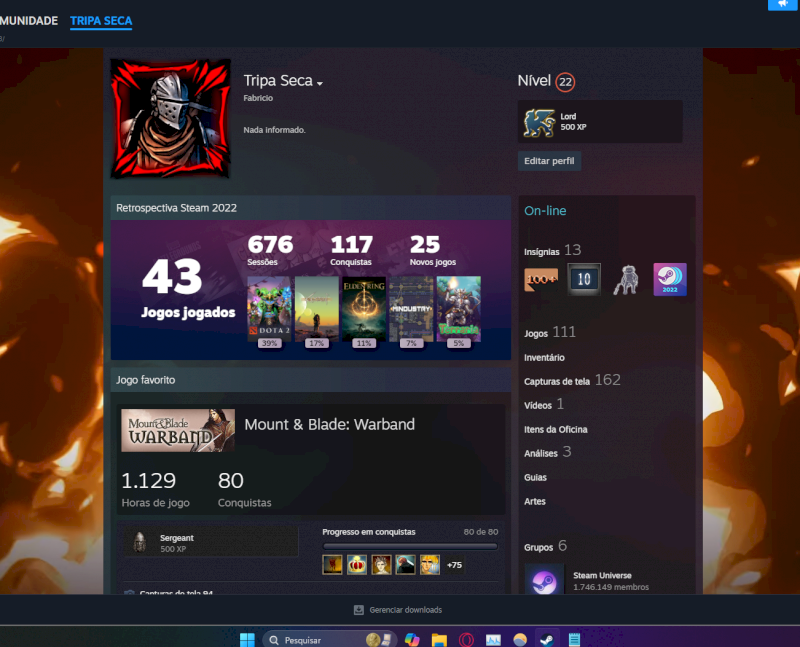Click the announcements megaphone icon
800x647 pixels.
[783, 4]
